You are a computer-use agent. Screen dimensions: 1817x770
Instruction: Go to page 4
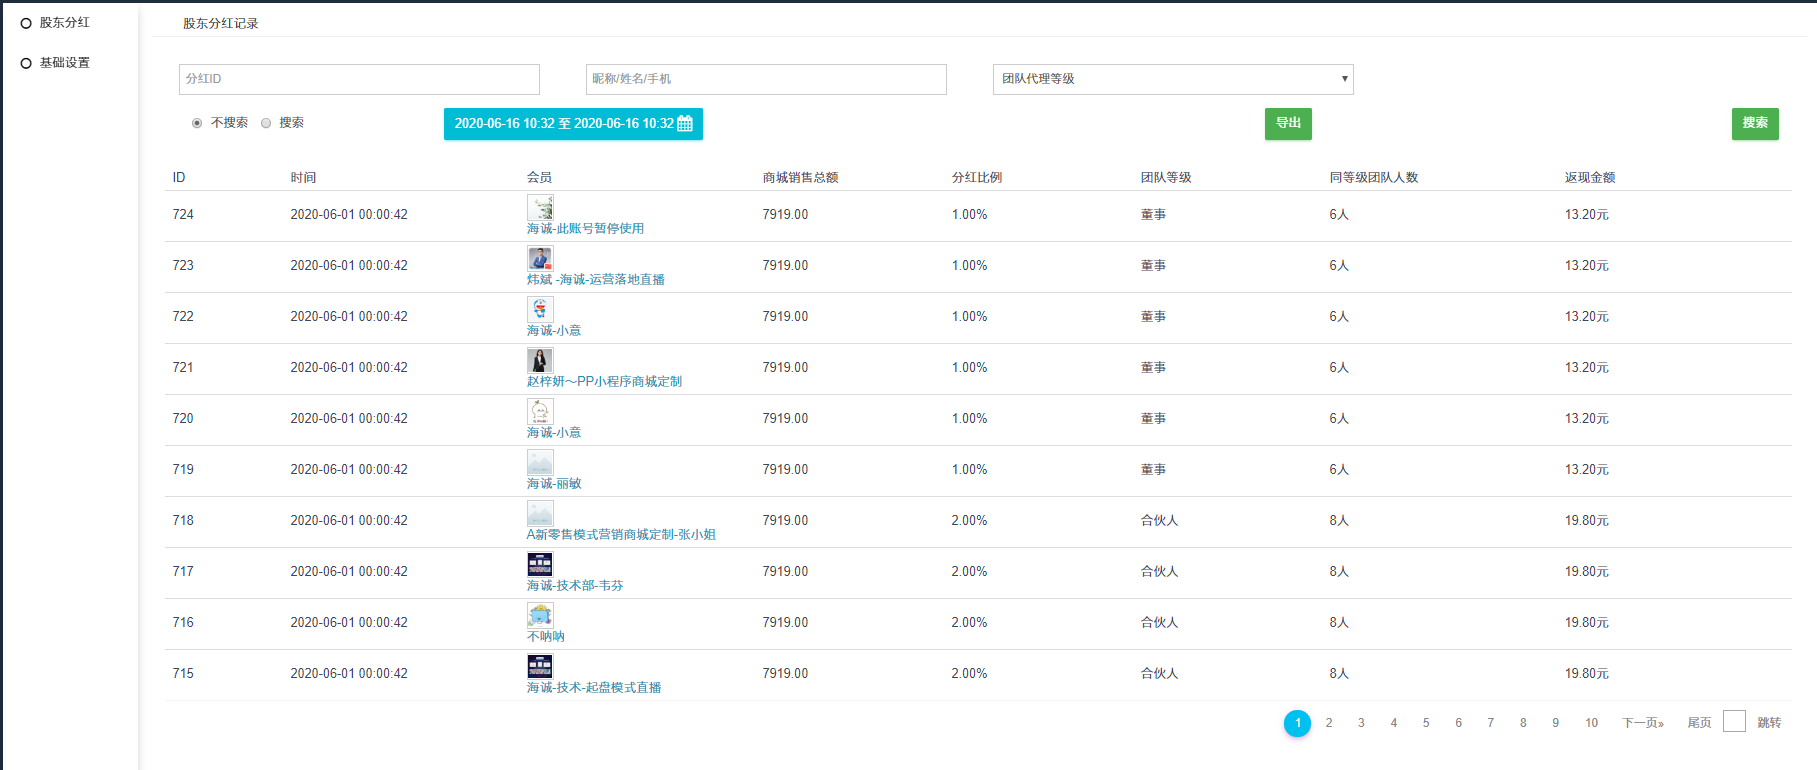pyautogui.click(x=1394, y=723)
